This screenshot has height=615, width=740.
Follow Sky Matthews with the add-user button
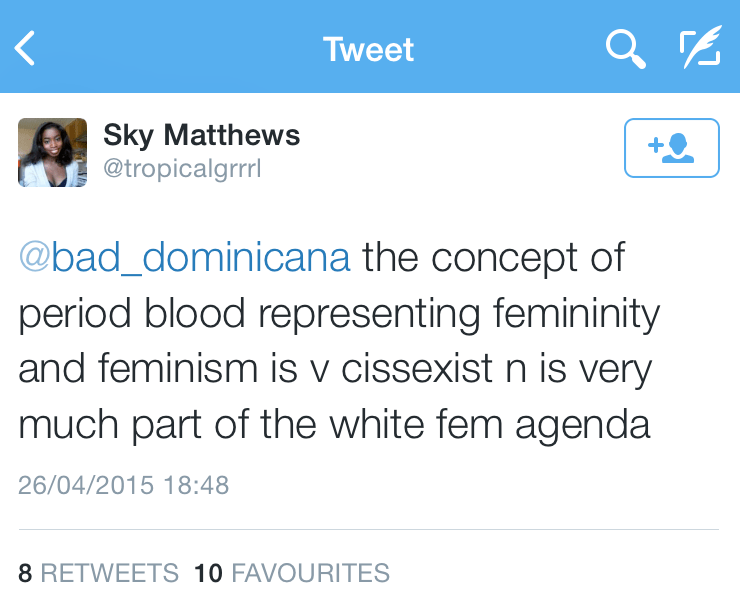click(x=671, y=148)
